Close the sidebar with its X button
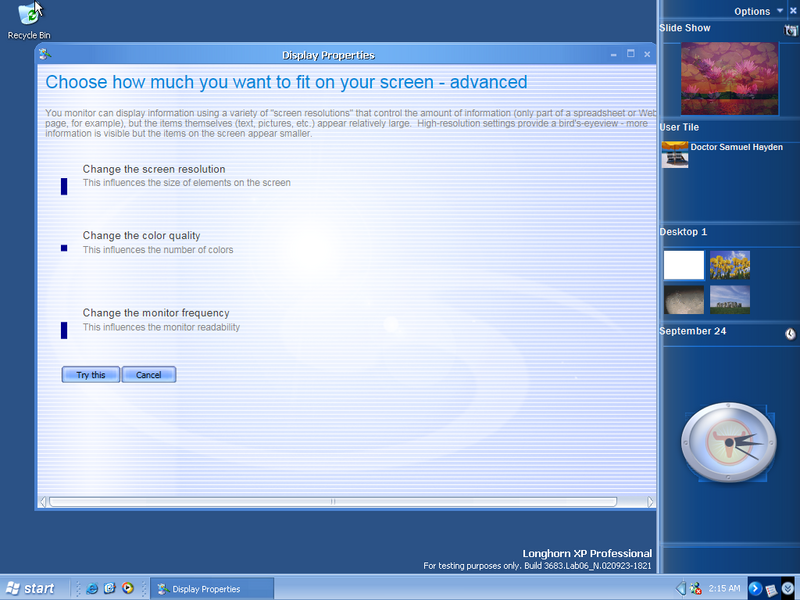Screen dimensions: 800x600 [793, 11]
